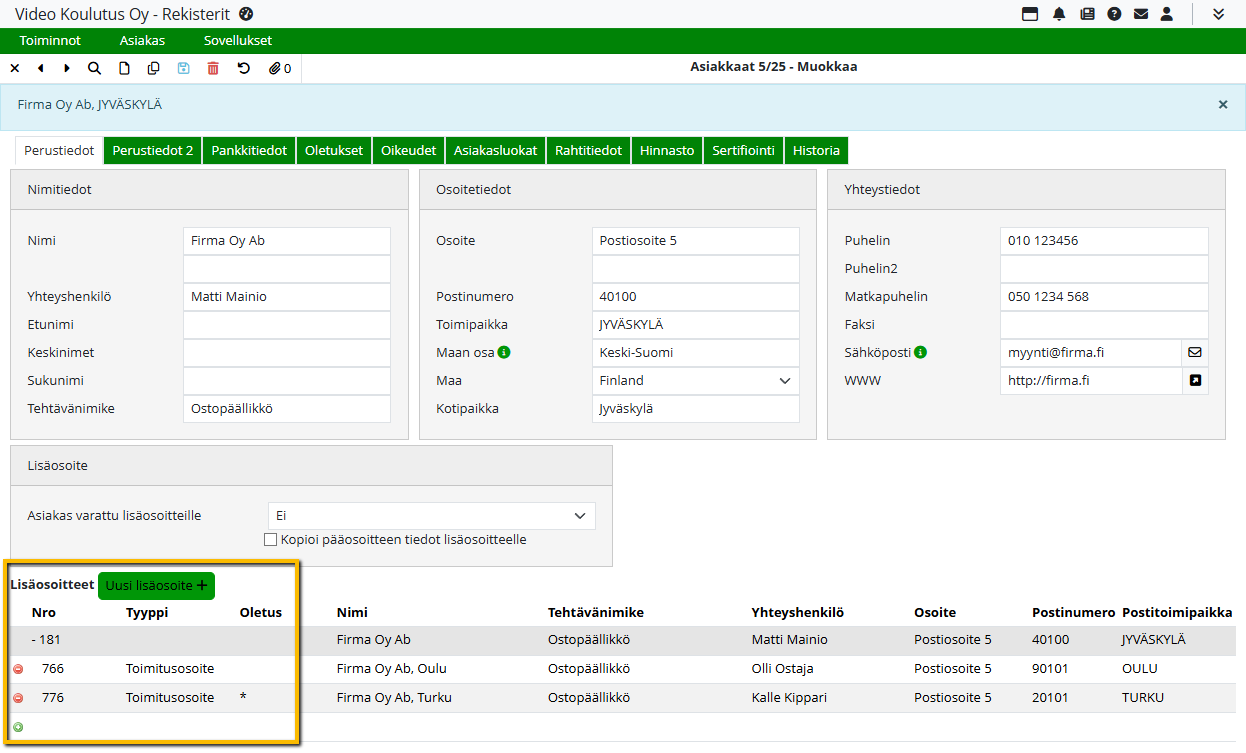Click the undo arrow toolbar icon
Image resolution: width=1246 pixels, height=753 pixels.
tap(243, 69)
